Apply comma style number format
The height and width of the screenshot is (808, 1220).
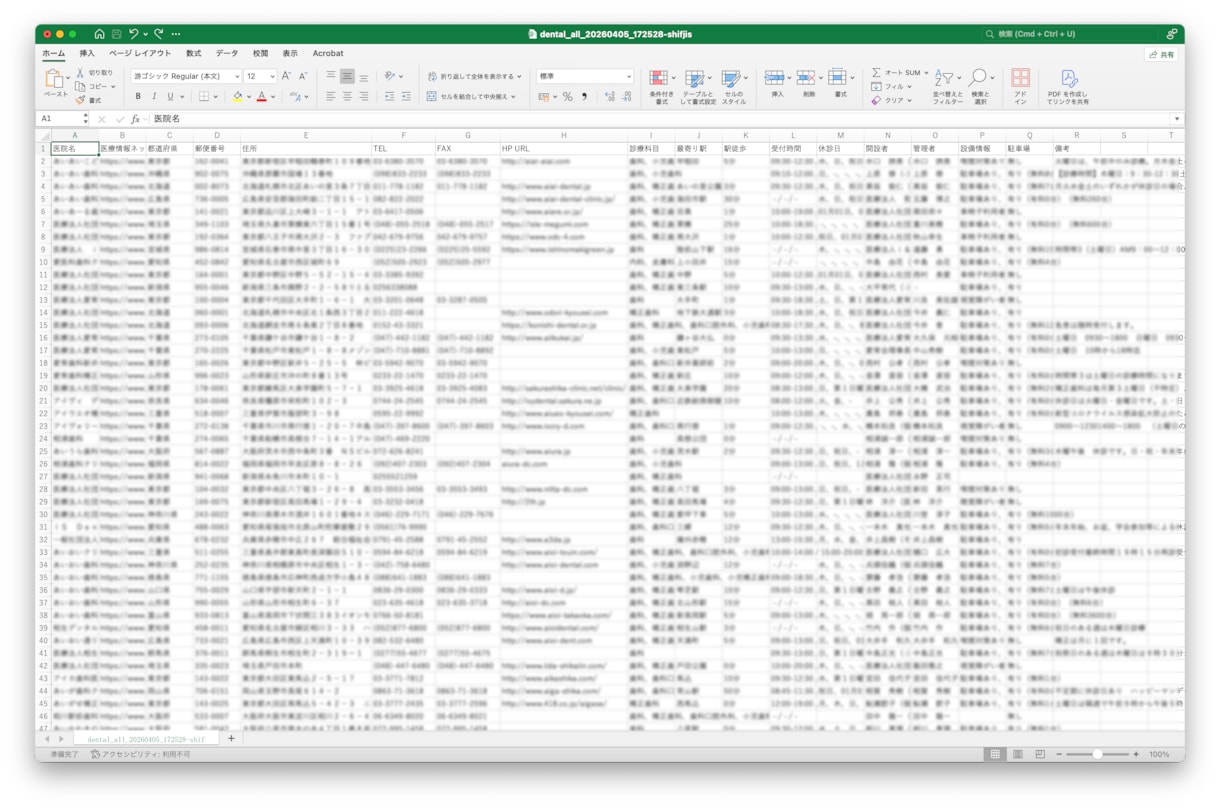(x=584, y=97)
